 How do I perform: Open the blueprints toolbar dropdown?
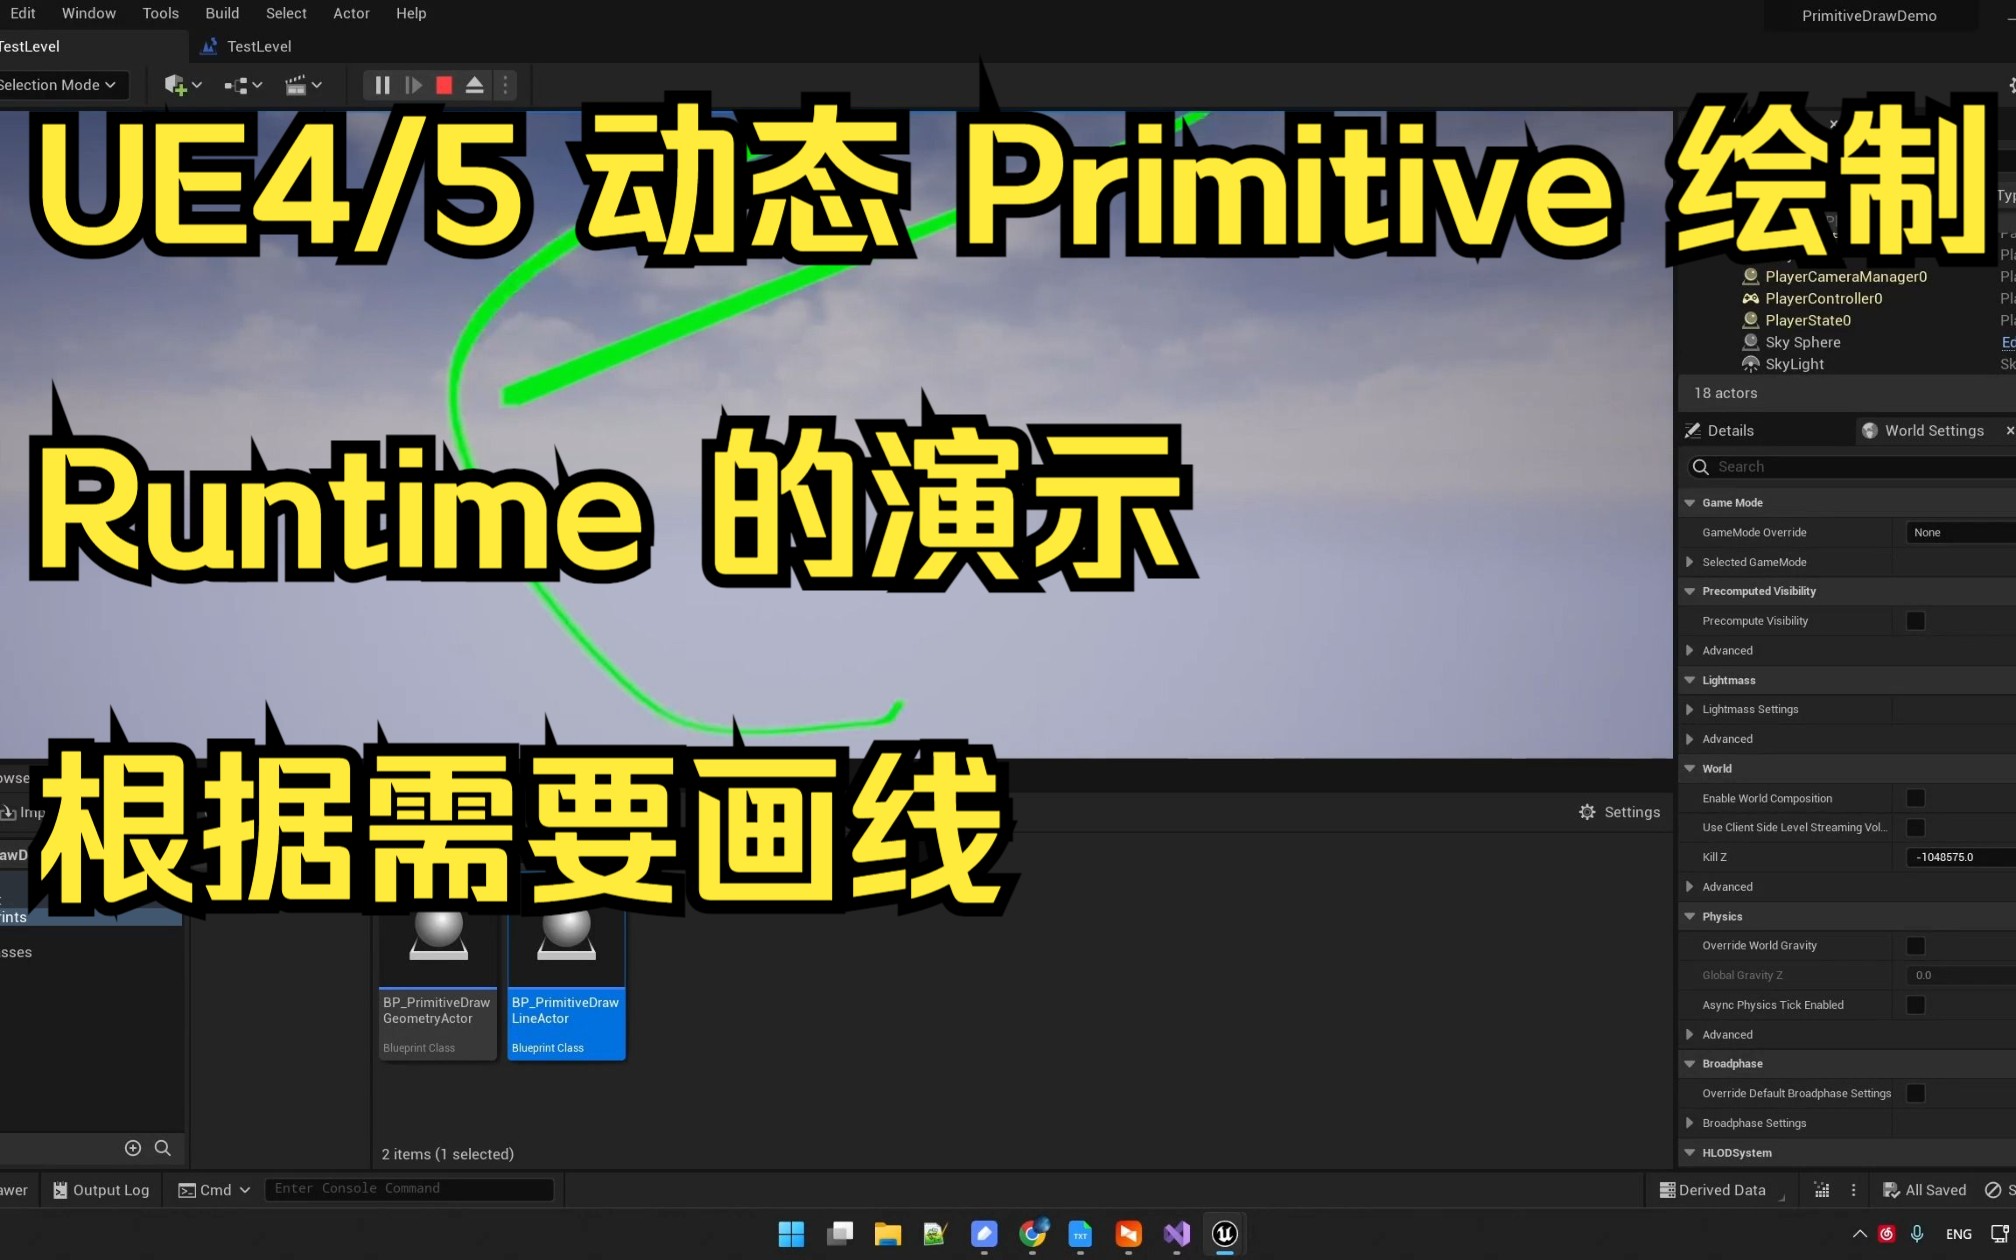coord(243,85)
